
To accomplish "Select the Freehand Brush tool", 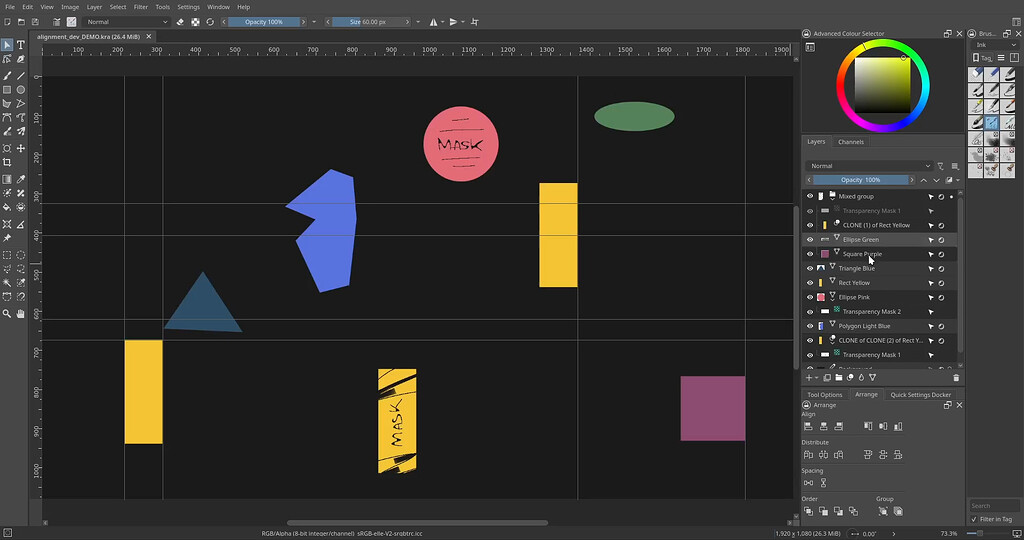I will pos(7,76).
